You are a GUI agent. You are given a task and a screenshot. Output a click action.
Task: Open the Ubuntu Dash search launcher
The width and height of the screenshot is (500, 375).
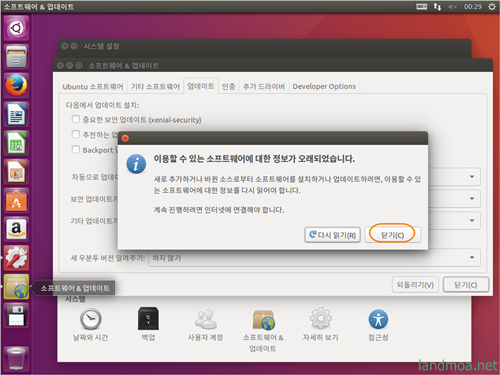16,28
